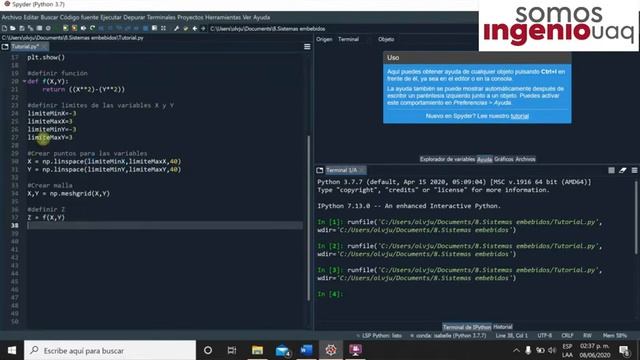Click the In [4]: console prompt

pyautogui.click(x=330, y=294)
